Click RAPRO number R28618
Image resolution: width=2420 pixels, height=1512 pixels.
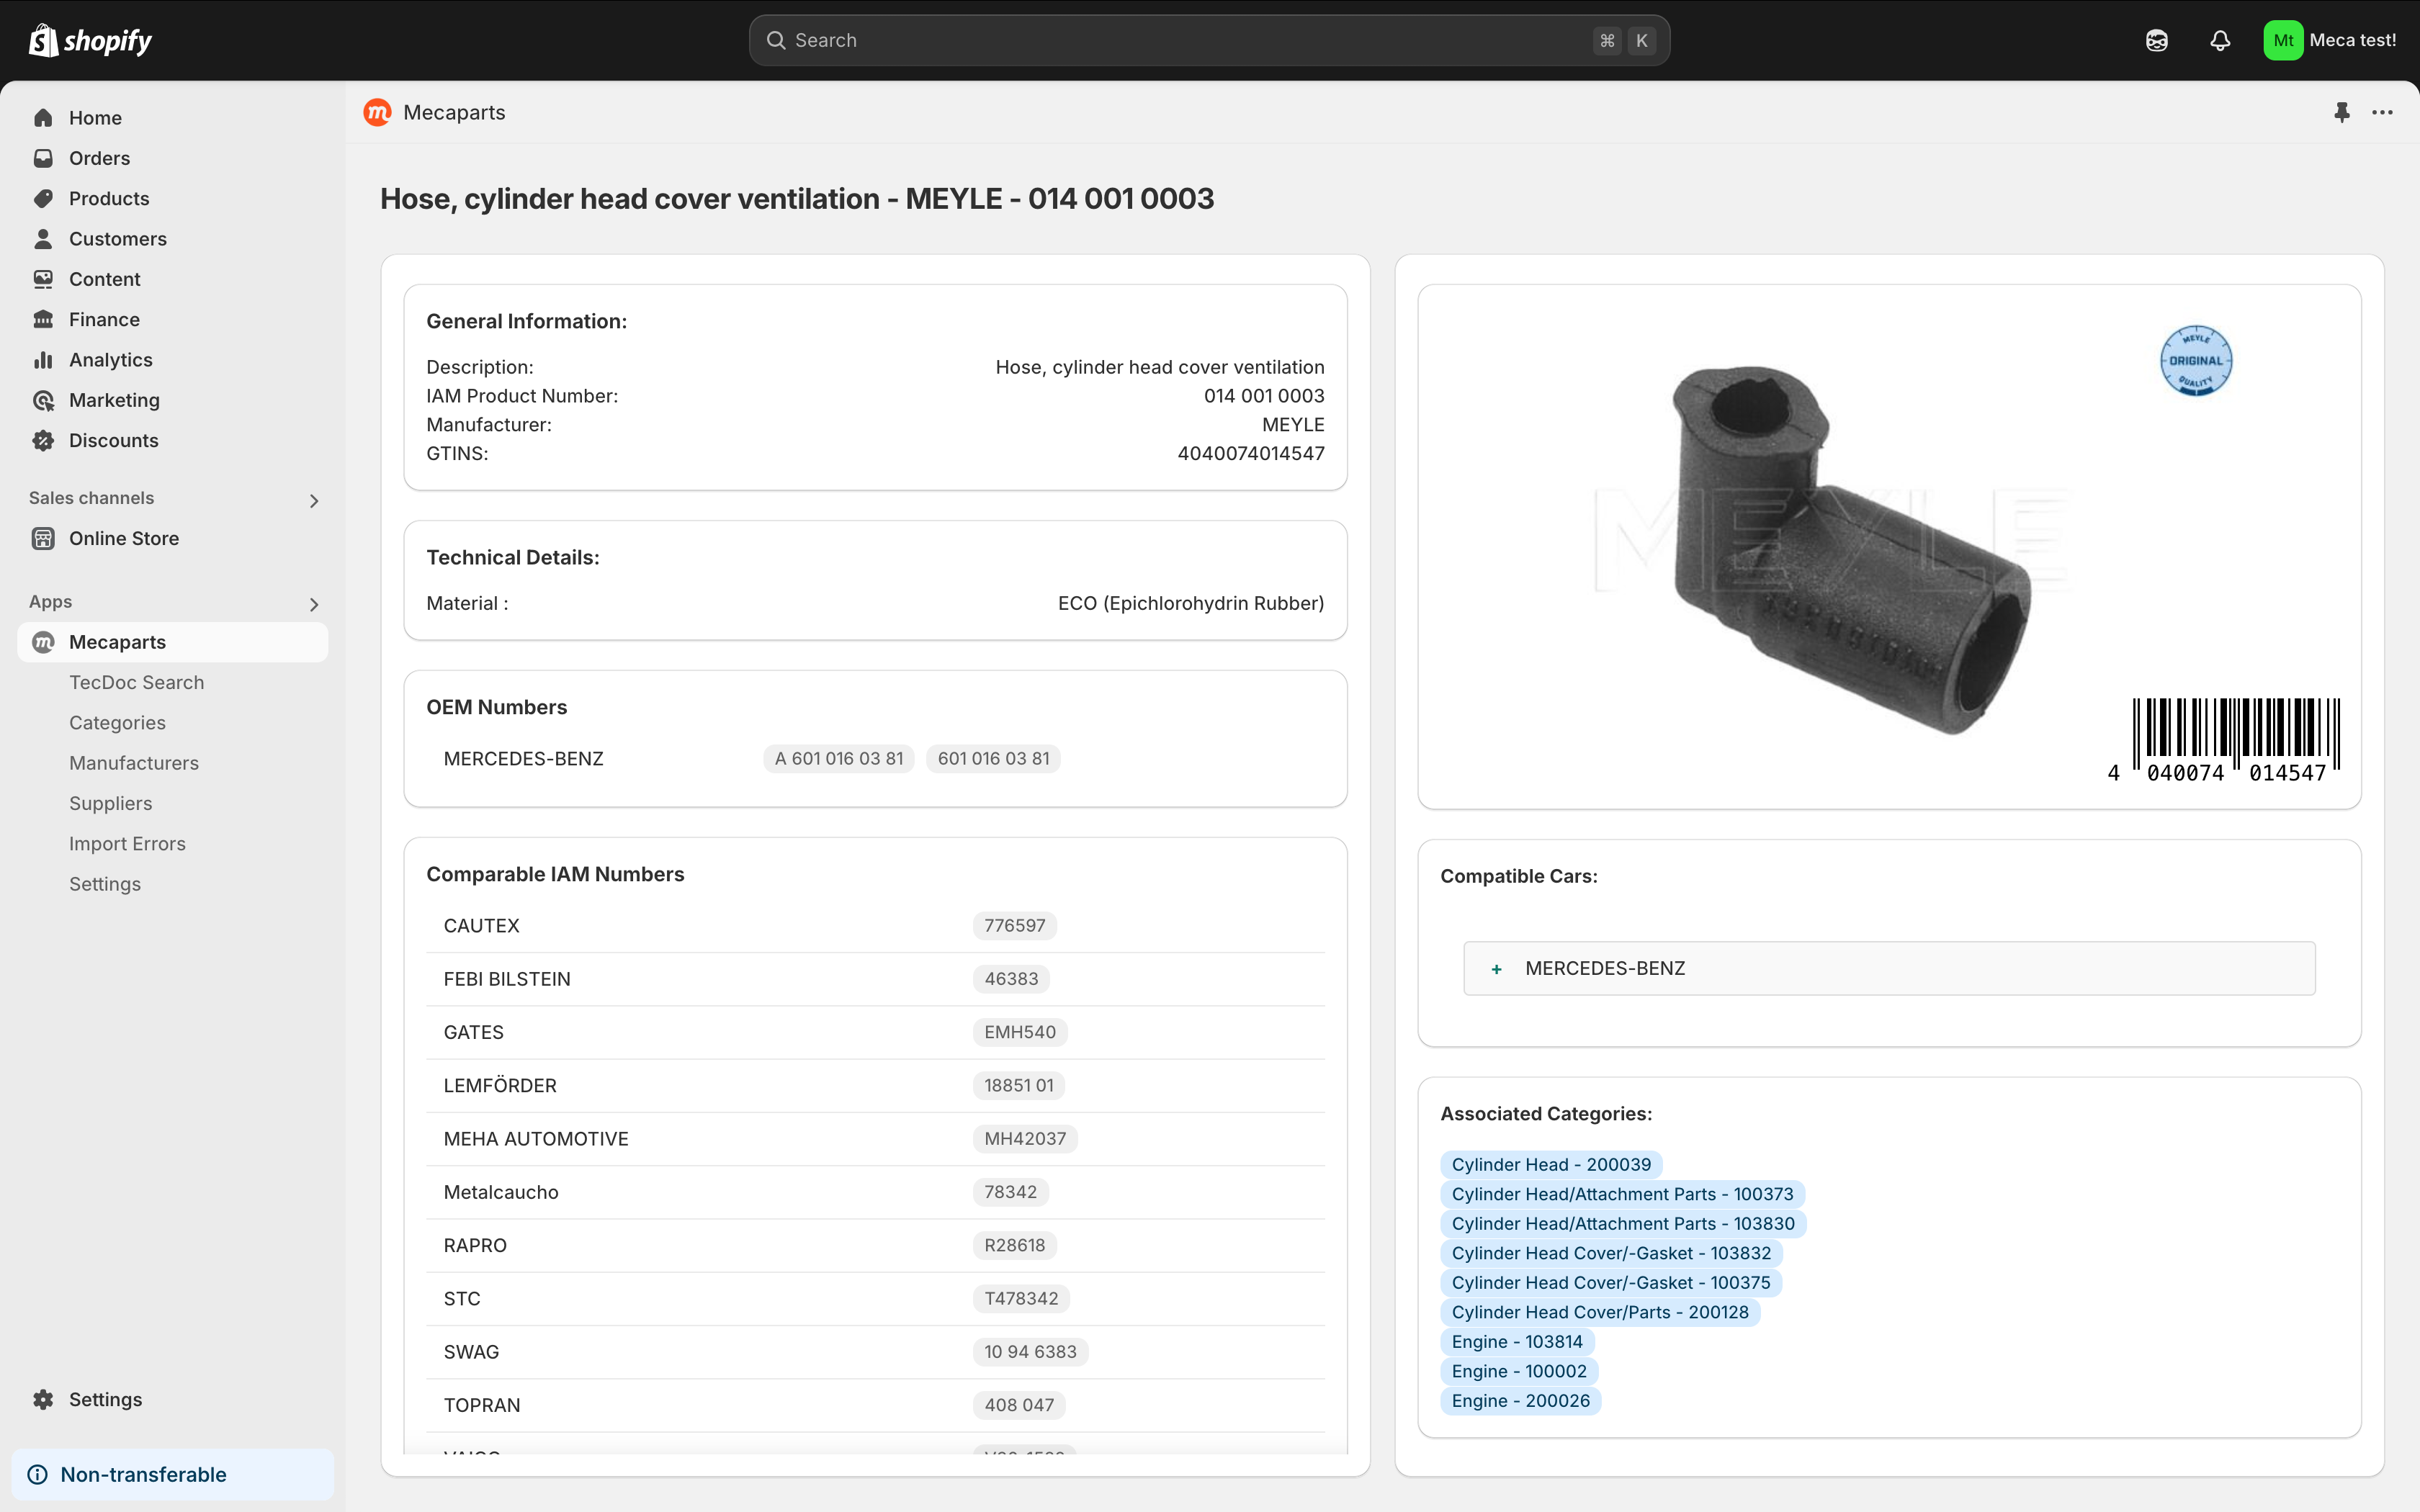click(x=1014, y=1245)
